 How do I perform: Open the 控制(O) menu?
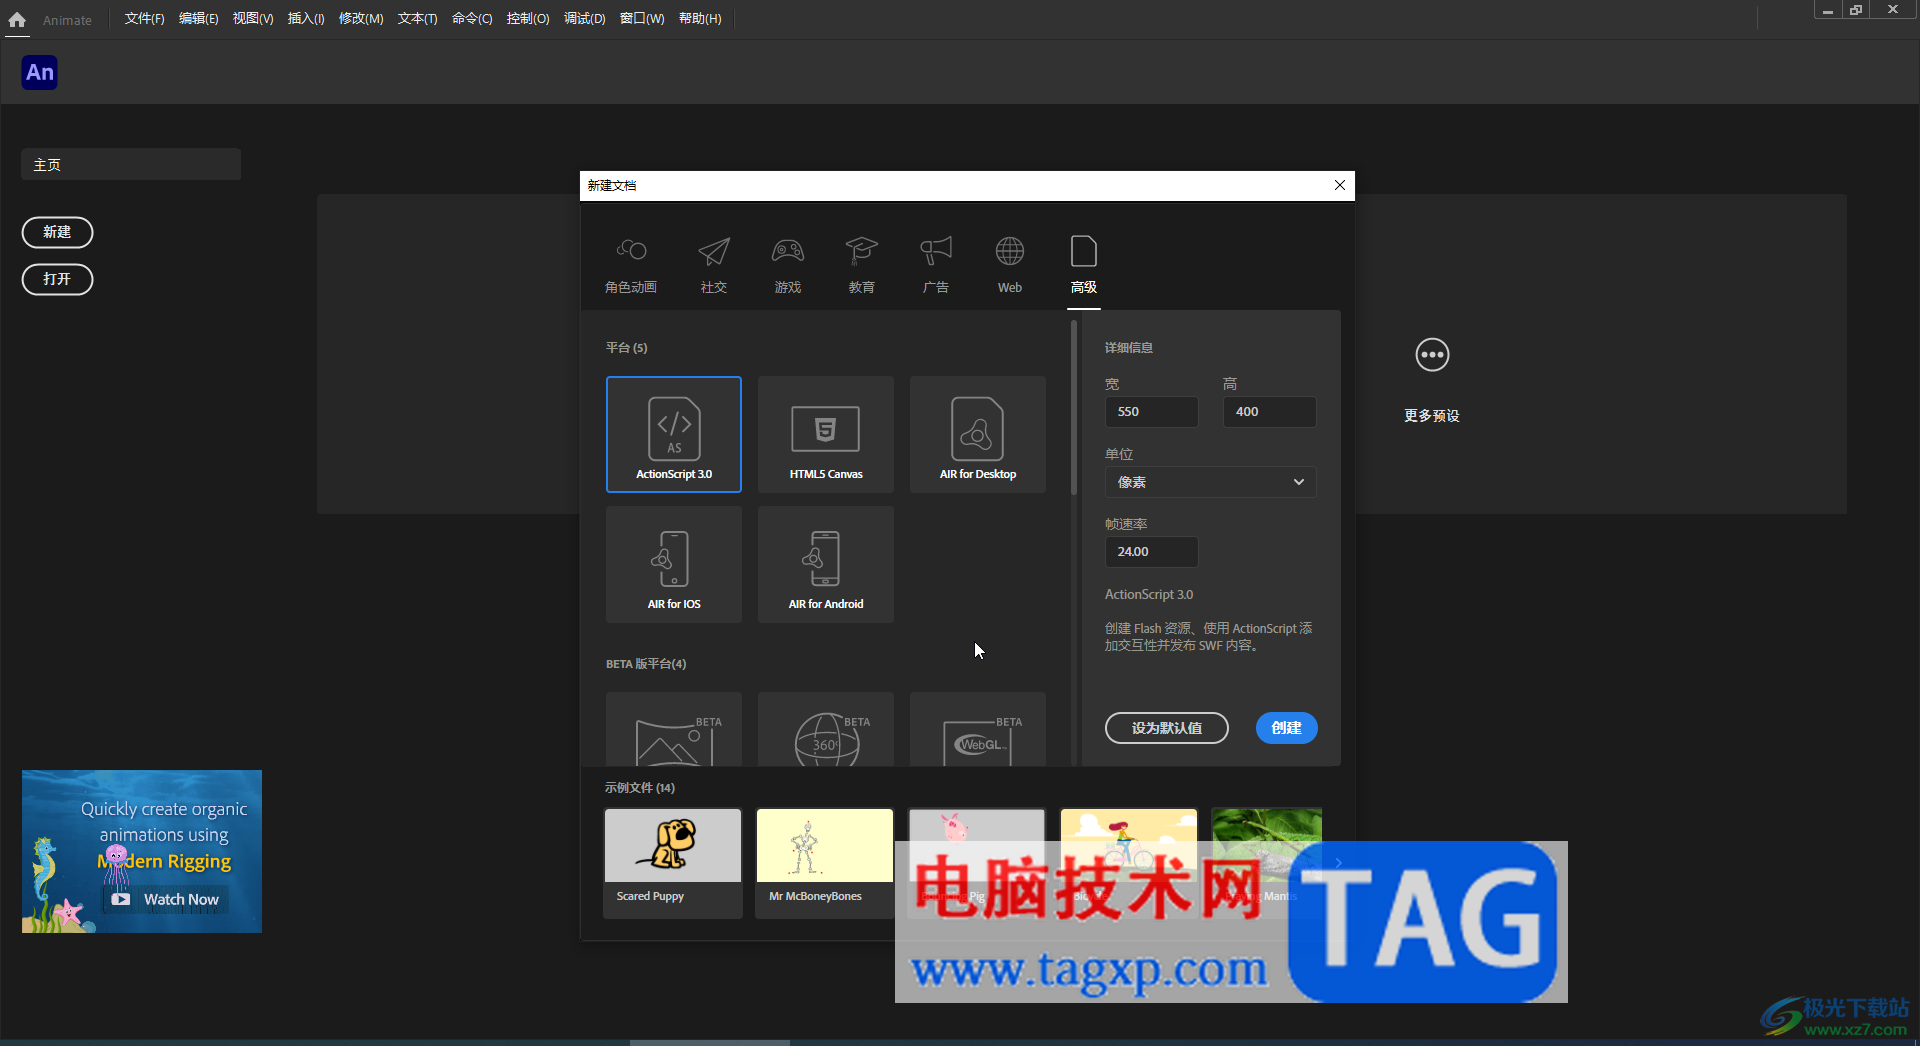tap(528, 19)
